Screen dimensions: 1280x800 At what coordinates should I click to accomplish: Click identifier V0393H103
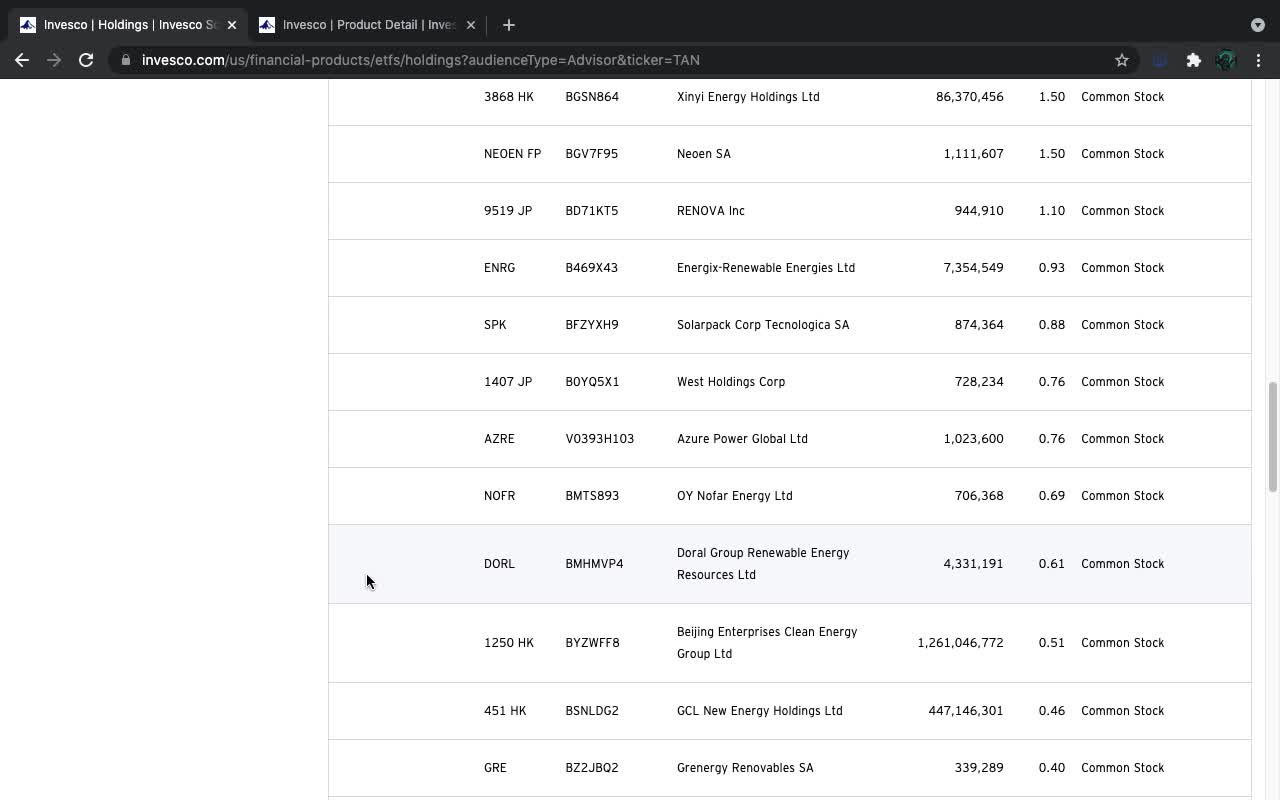600,439
